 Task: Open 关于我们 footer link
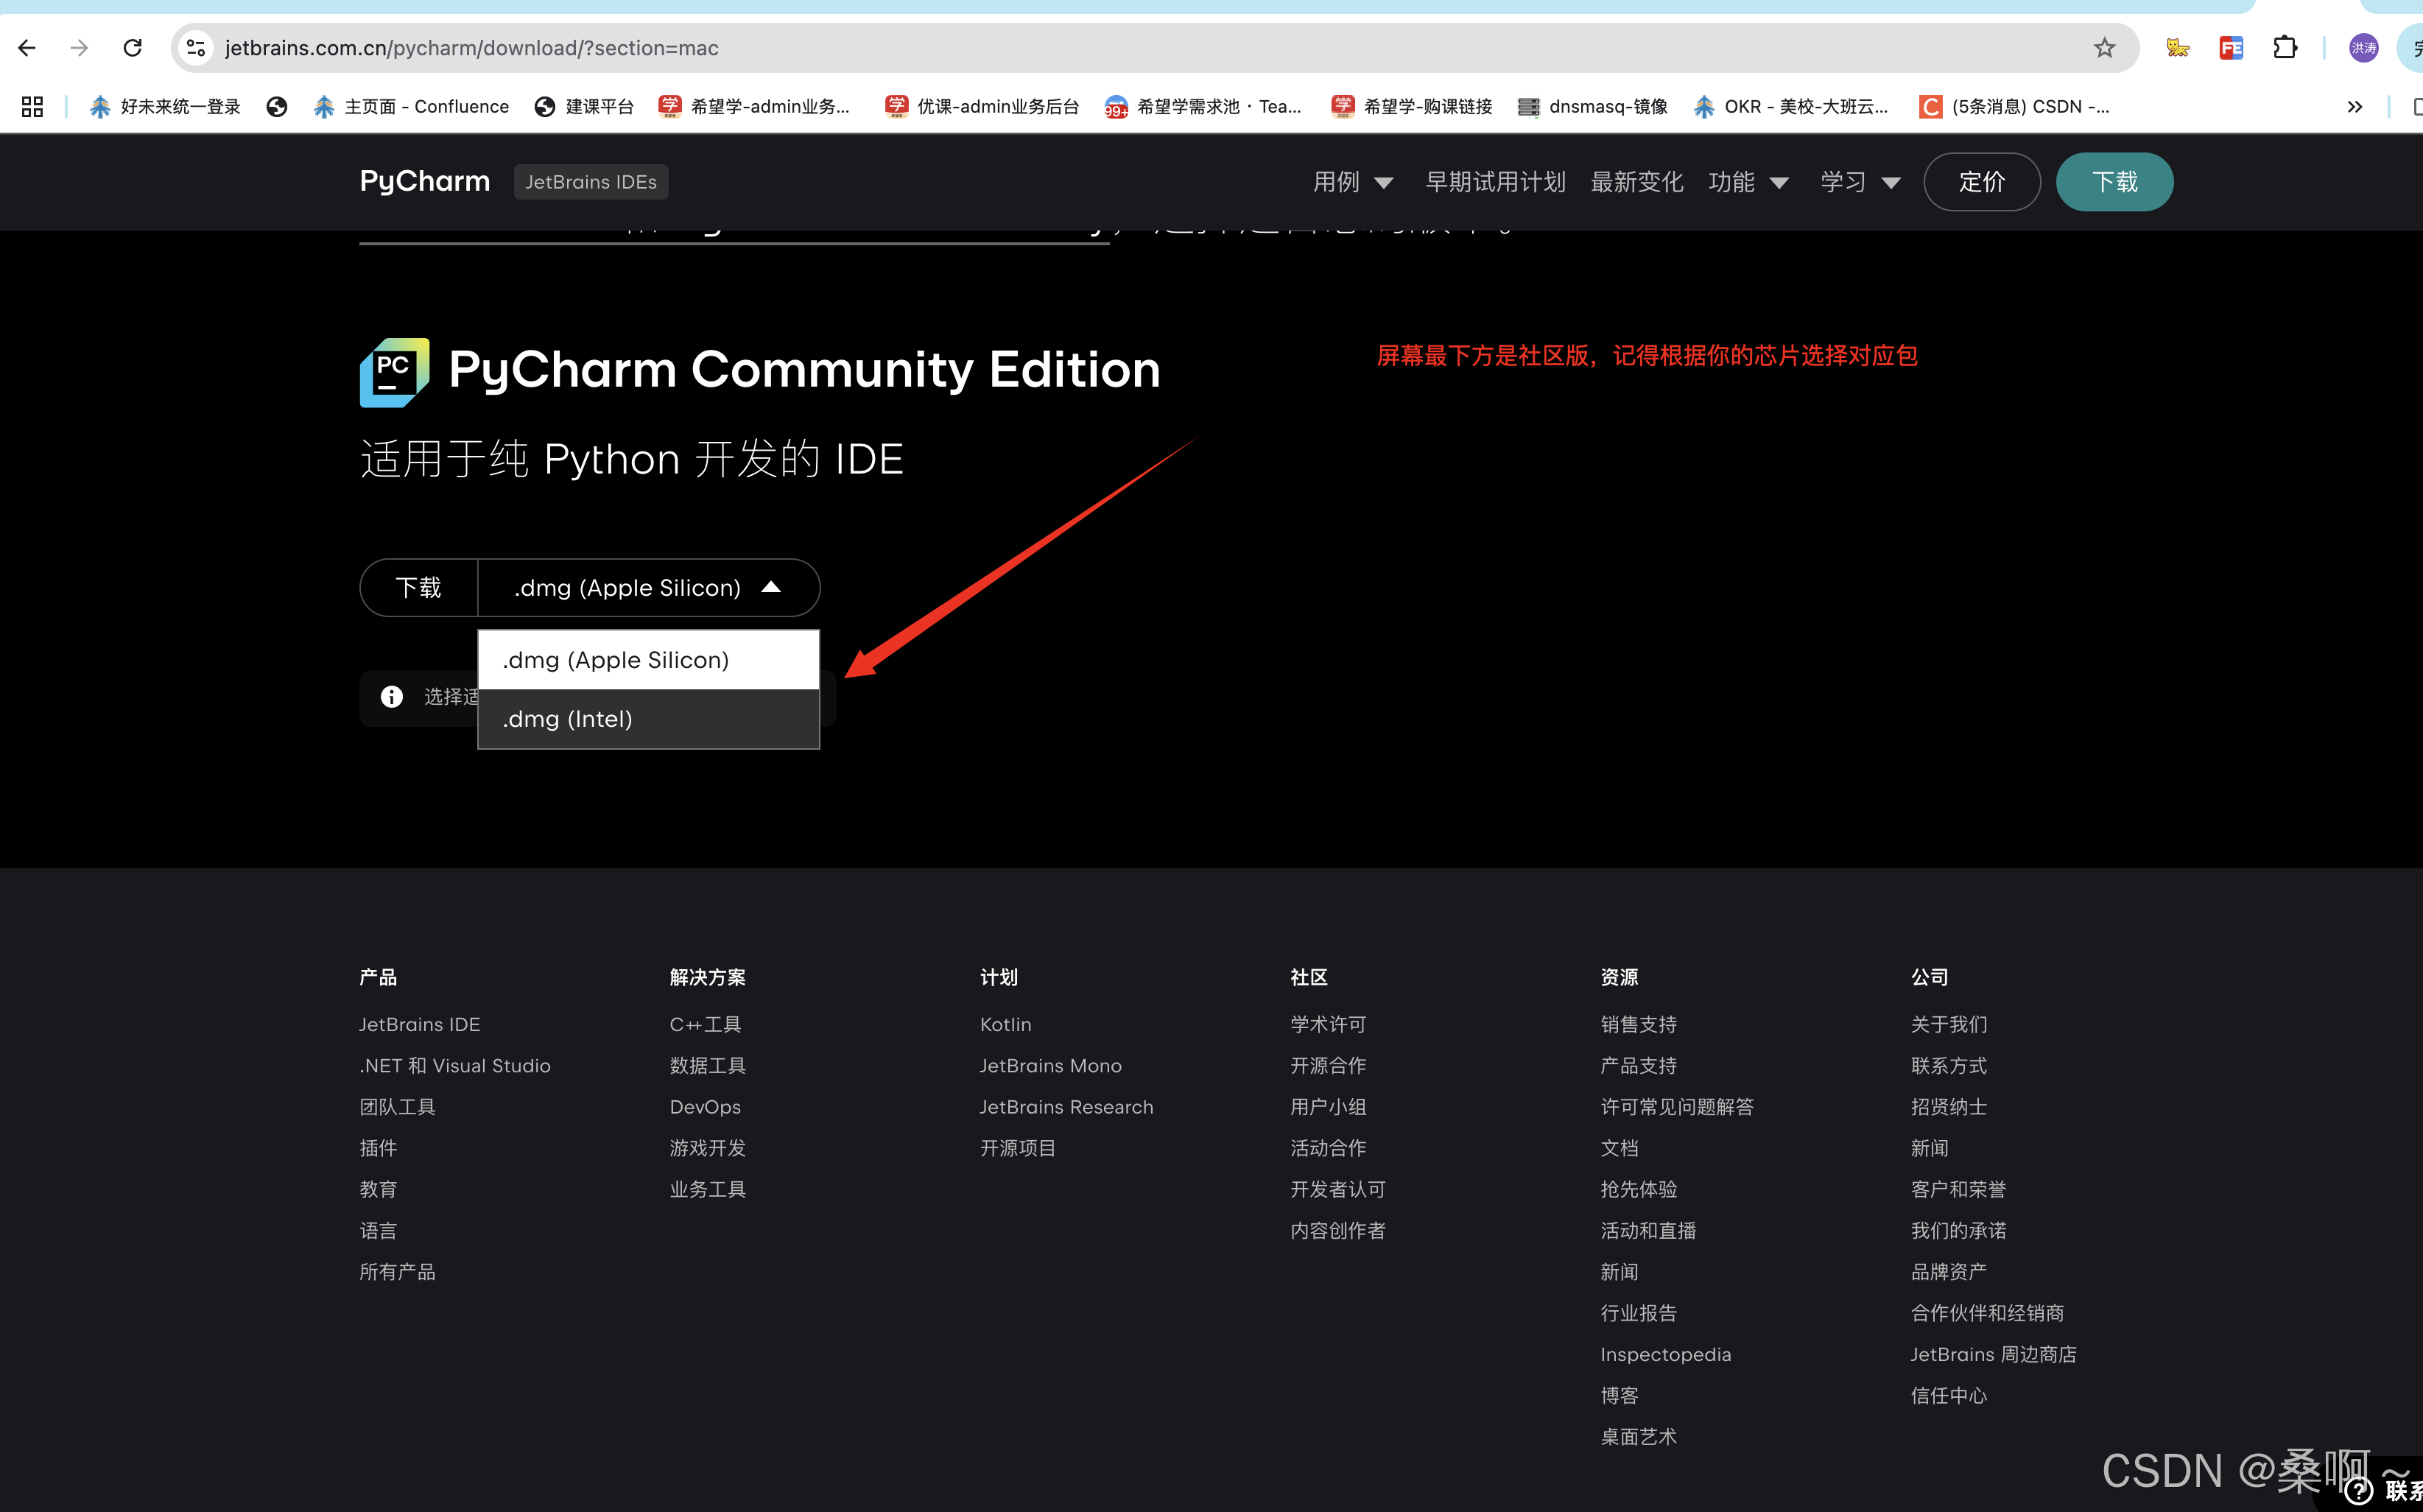click(1948, 1024)
